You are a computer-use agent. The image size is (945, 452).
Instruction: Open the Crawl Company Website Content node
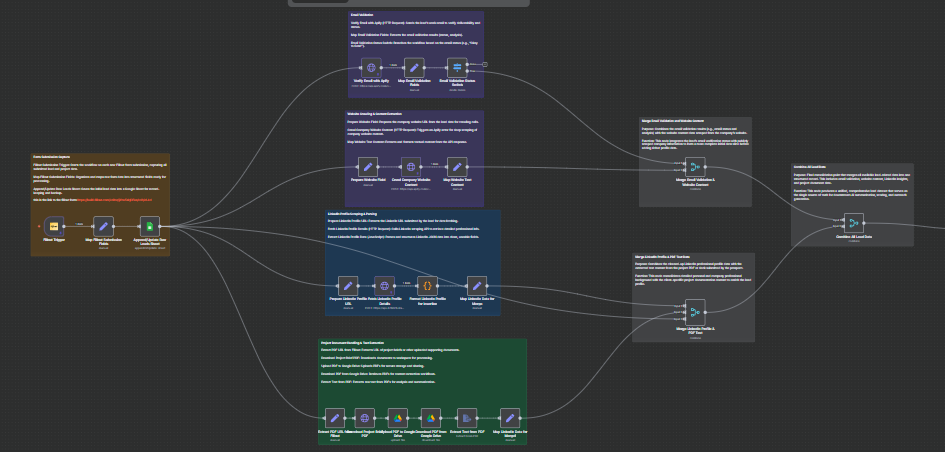click(411, 167)
